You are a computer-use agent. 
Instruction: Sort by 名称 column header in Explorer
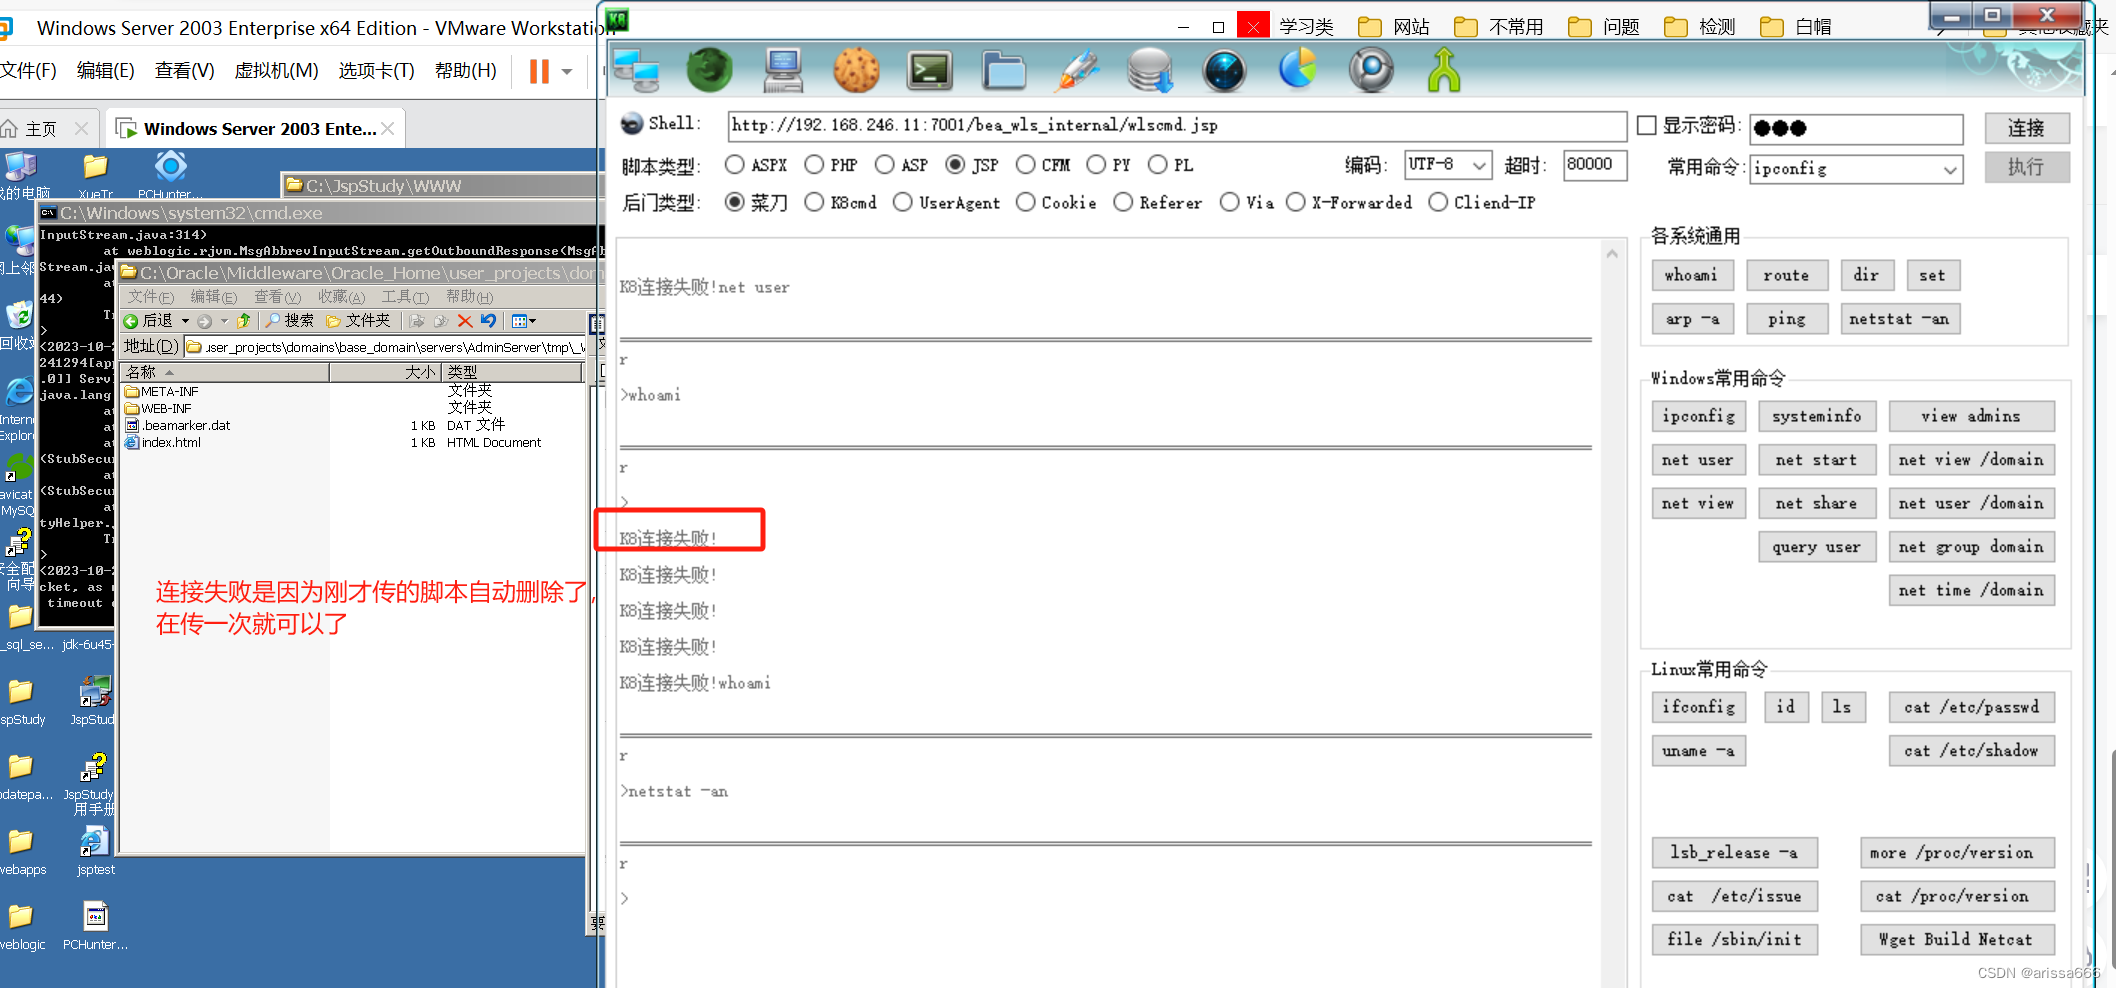(x=224, y=372)
